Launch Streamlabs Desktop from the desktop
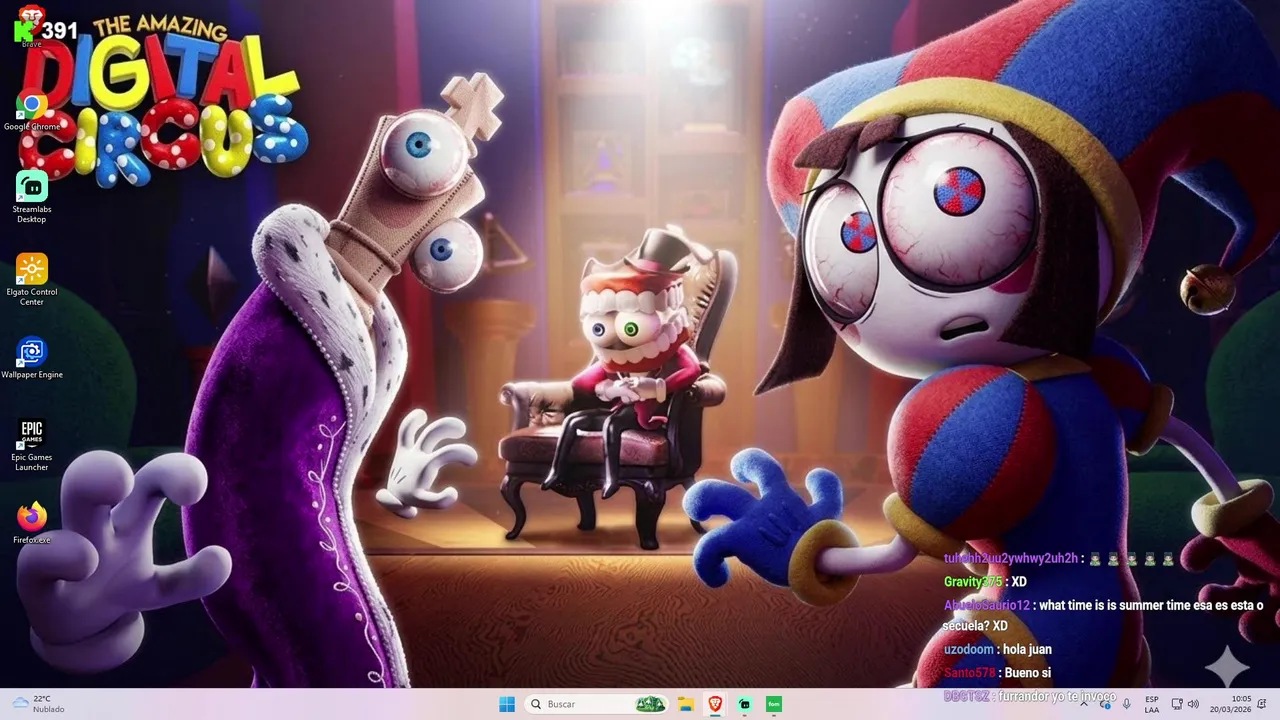 coord(32,197)
